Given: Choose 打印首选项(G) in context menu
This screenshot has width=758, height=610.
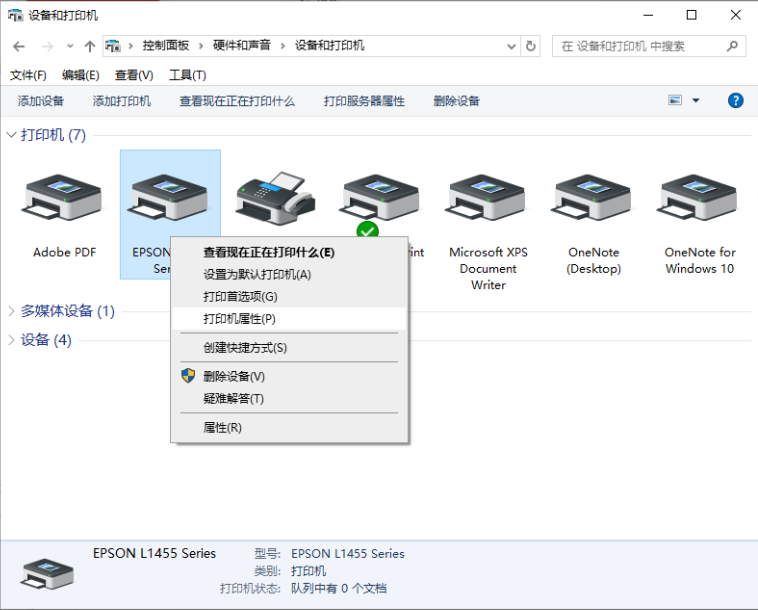Looking at the screenshot, I should click(x=289, y=296).
